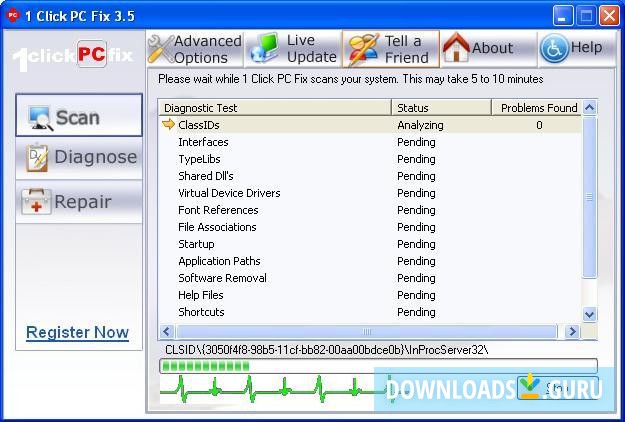Viewport: 625px width, 422px height.
Task: Click the Pending status for Interfaces
Action: tap(416, 142)
